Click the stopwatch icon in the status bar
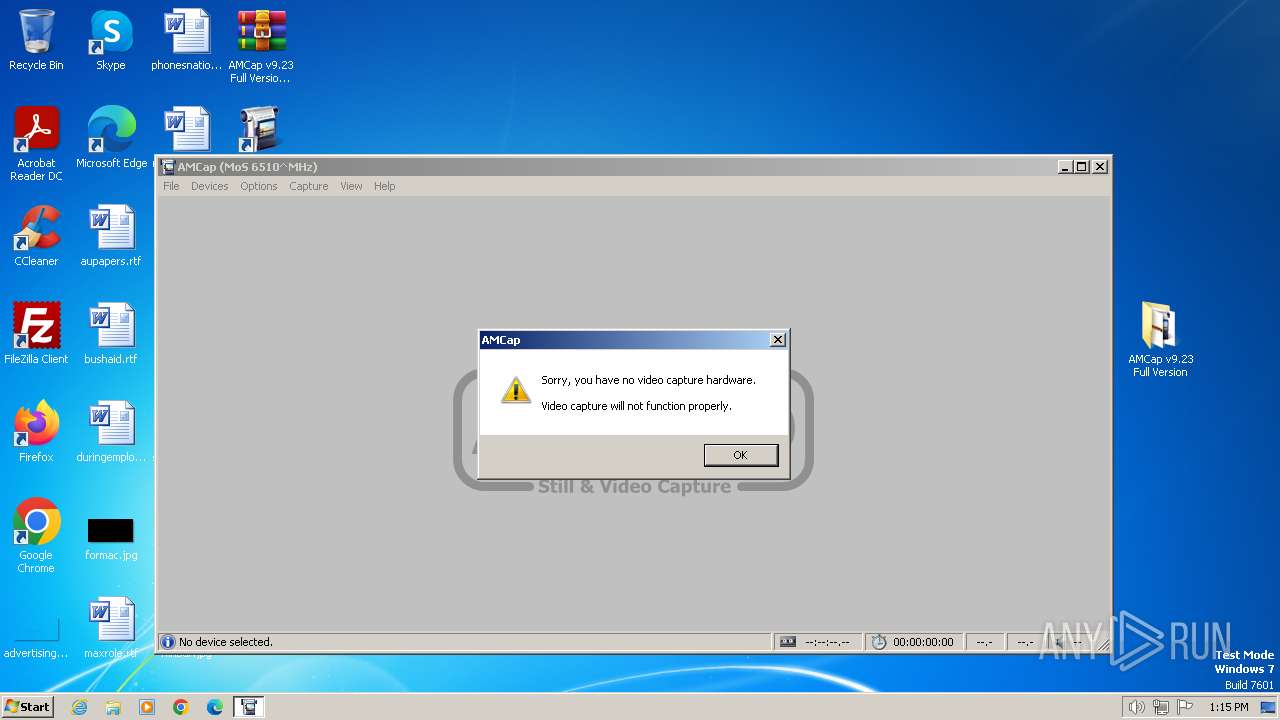 (x=879, y=642)
